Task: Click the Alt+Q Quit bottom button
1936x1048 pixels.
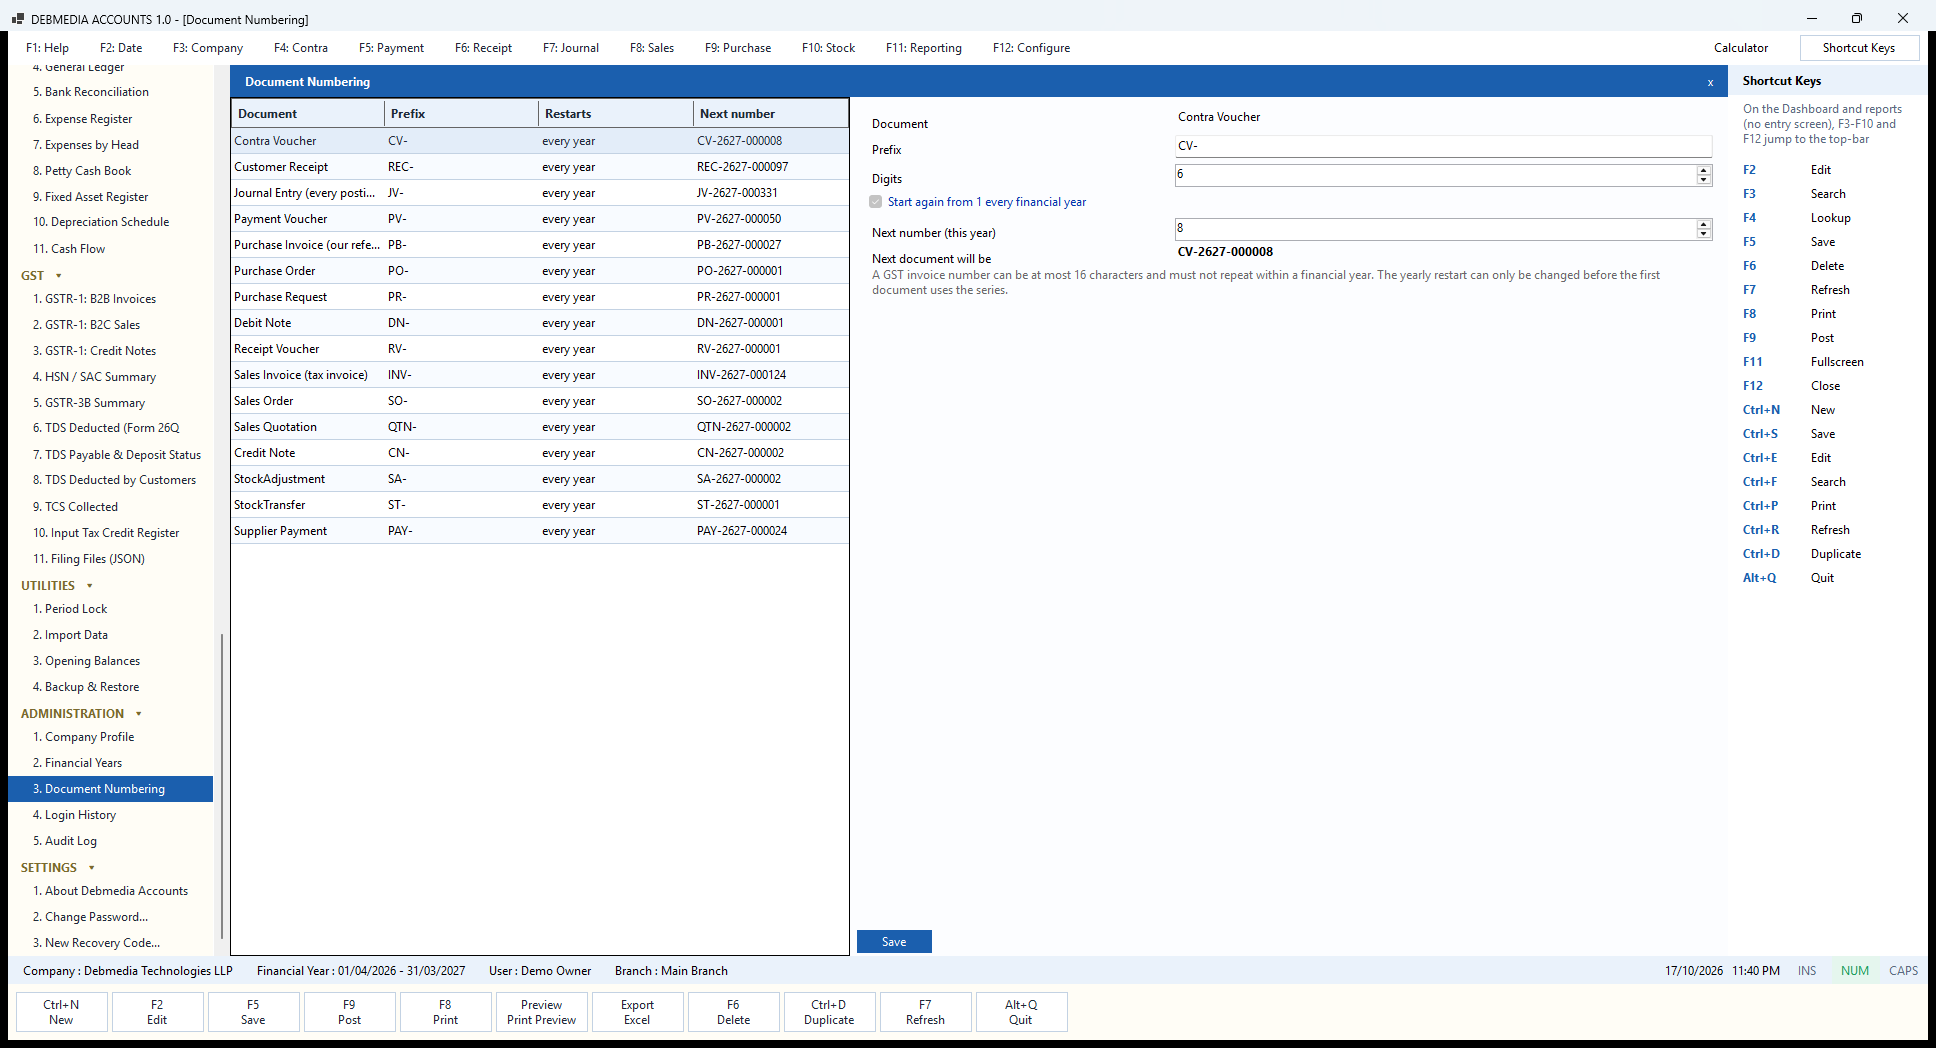Action: point(1021,1012)
